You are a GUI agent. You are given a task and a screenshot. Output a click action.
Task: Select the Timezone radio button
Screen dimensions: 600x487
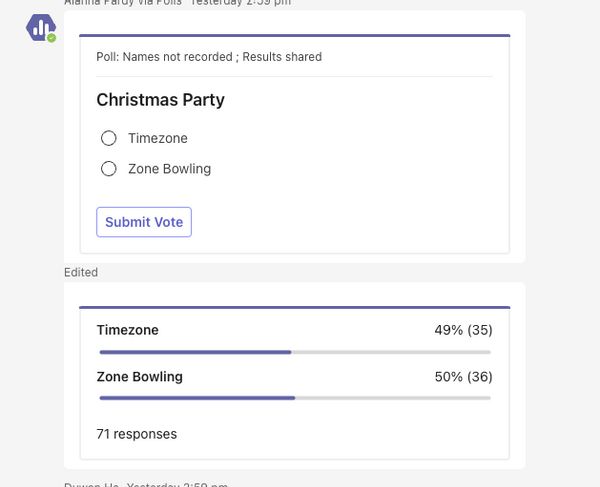click(x=109, y=138)
